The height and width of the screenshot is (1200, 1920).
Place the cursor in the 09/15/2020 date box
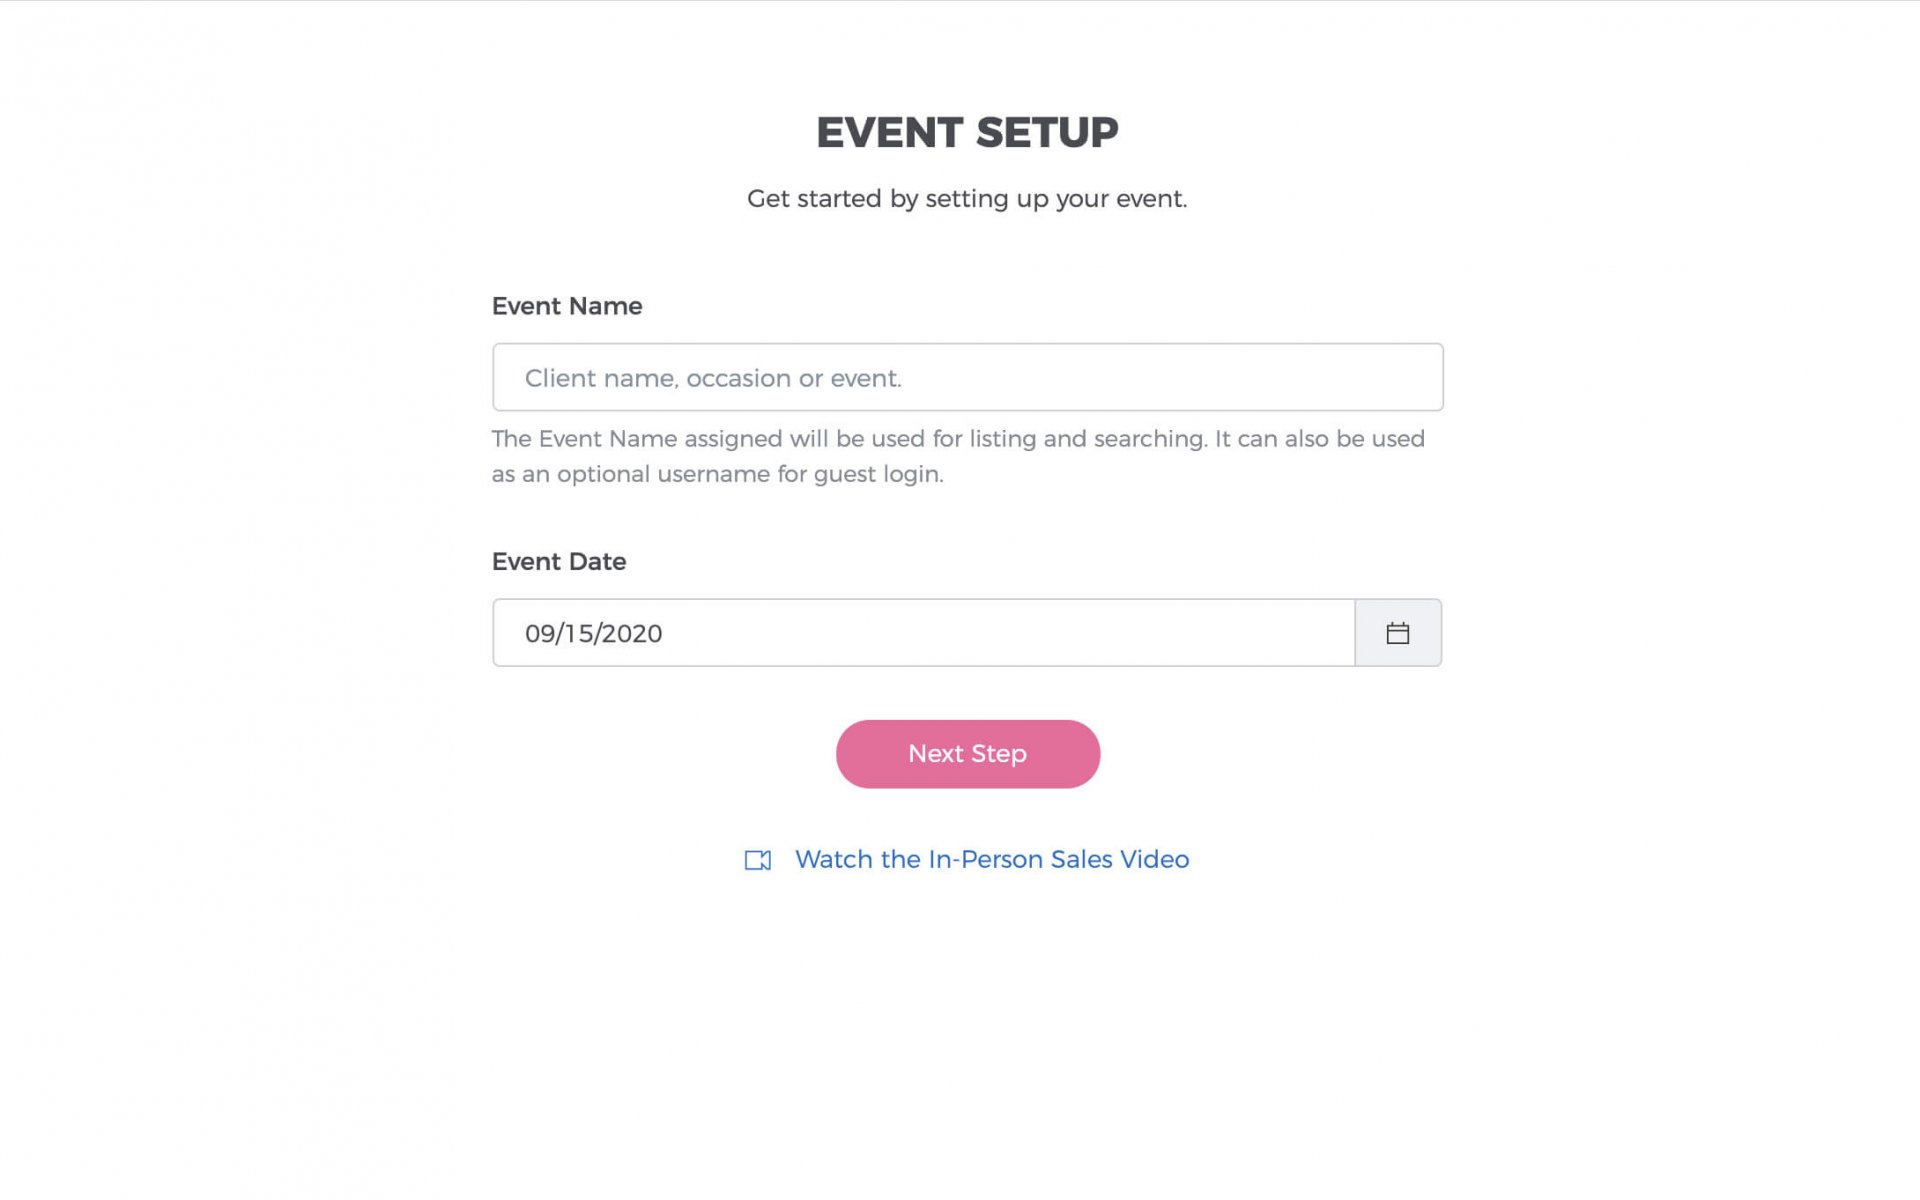[x=923, y=633]
